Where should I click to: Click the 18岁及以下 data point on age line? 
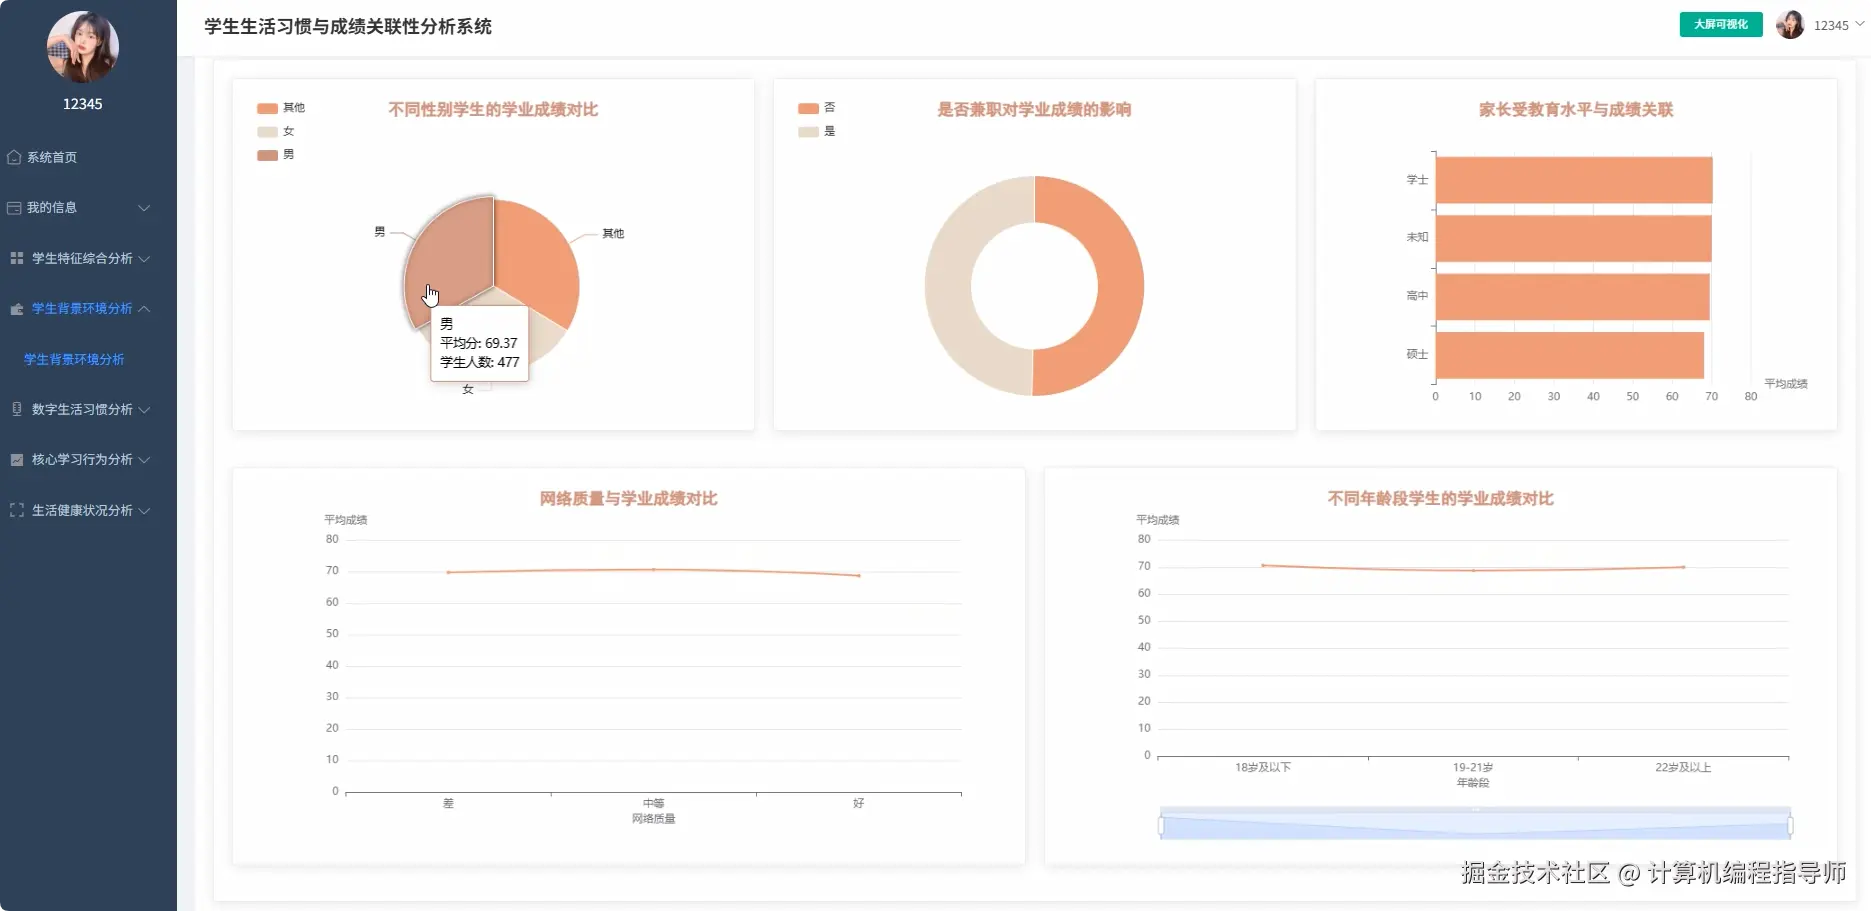point(1263,566)
